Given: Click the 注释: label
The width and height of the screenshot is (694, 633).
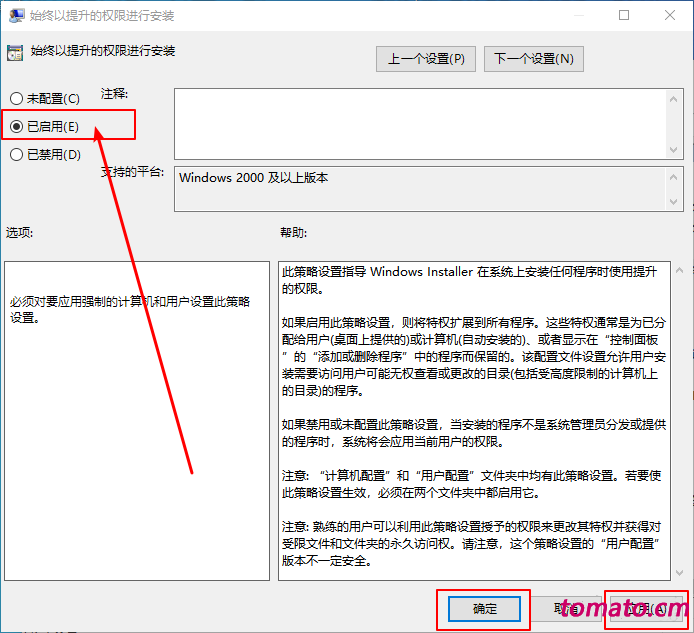Looking at the screenshot, I should pyautogui.click(x=114, y=94).
